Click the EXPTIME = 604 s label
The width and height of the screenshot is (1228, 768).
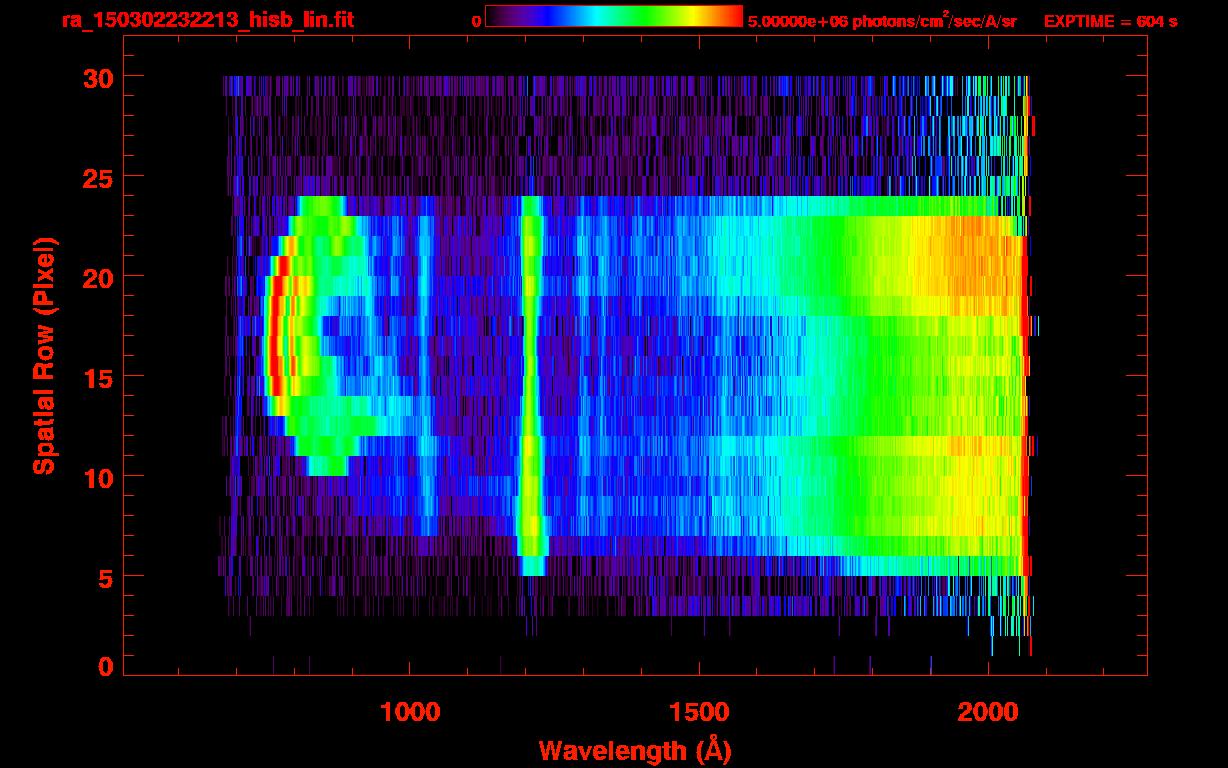click(x=1110, y=20)
